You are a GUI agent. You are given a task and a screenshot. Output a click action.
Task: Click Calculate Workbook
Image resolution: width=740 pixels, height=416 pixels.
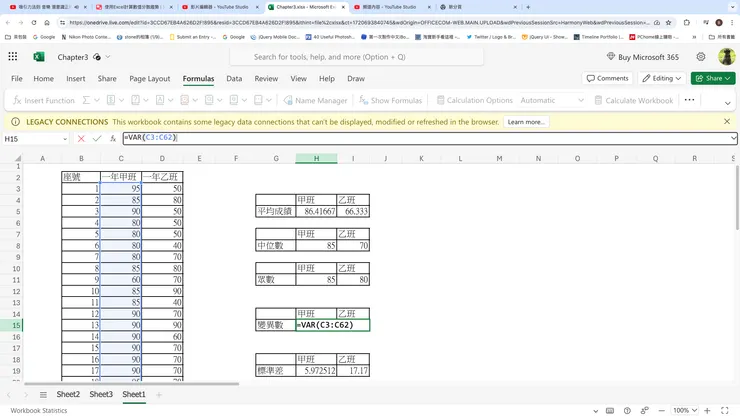click(634, 100)
